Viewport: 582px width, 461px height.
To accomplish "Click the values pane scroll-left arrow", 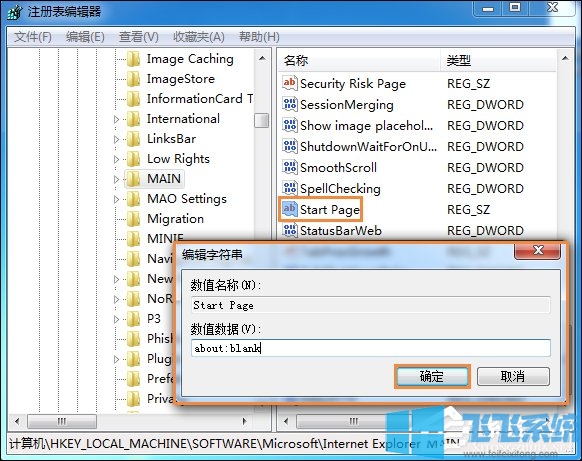I will click(286, 421).
